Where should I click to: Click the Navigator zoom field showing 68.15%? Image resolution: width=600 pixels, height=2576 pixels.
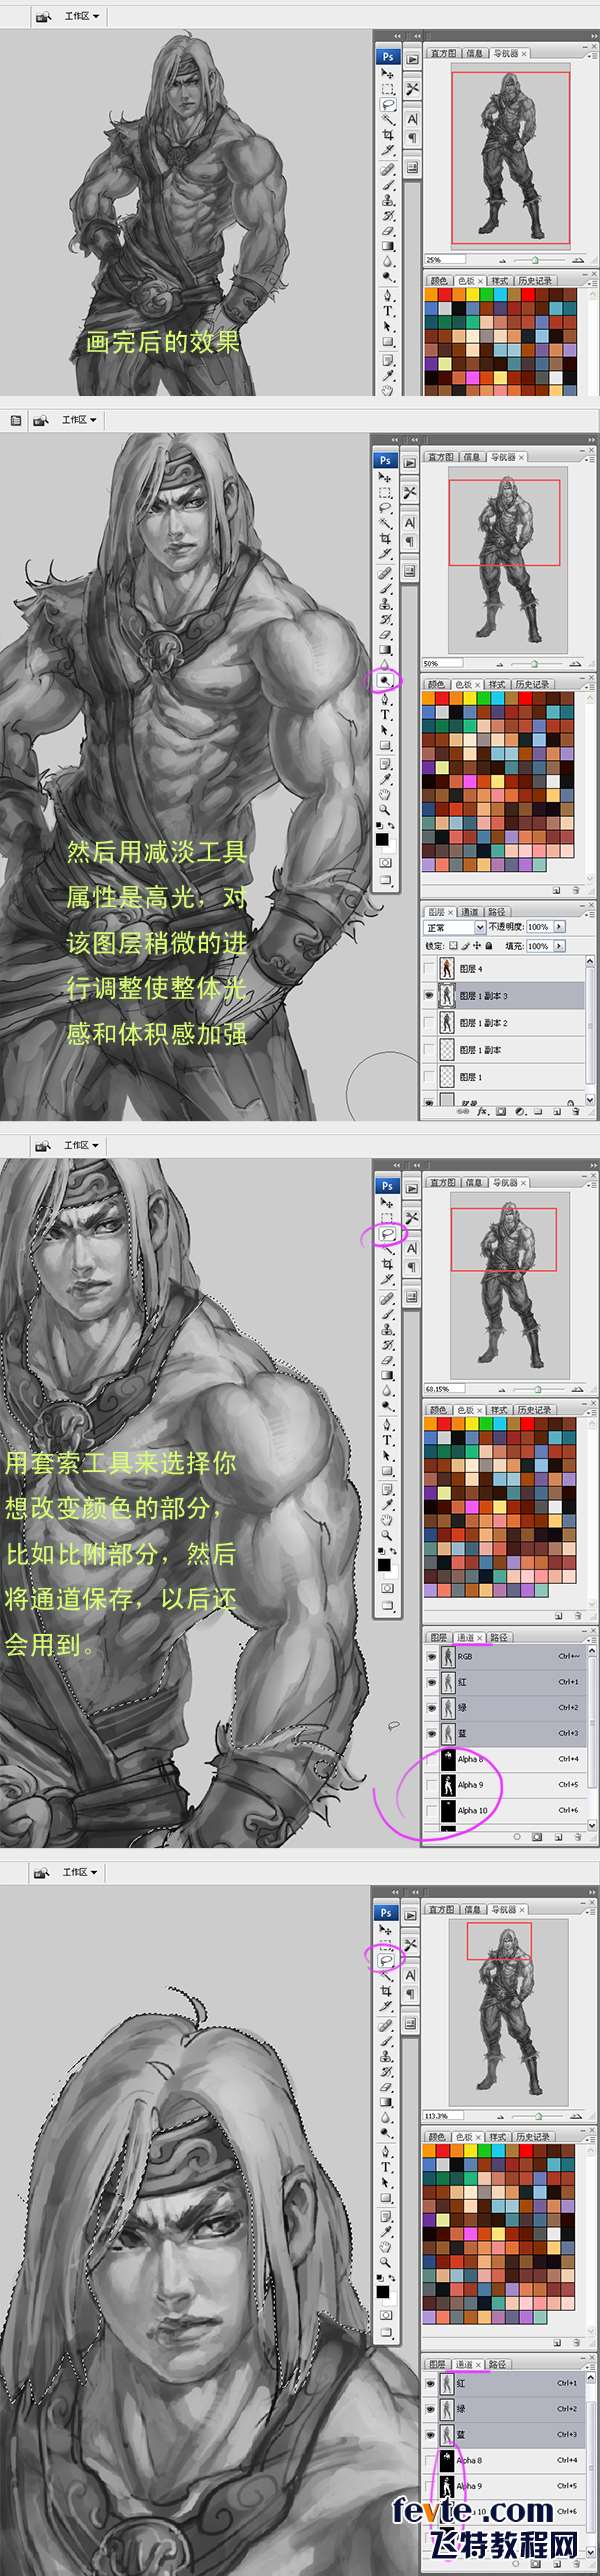point(445,1388)
